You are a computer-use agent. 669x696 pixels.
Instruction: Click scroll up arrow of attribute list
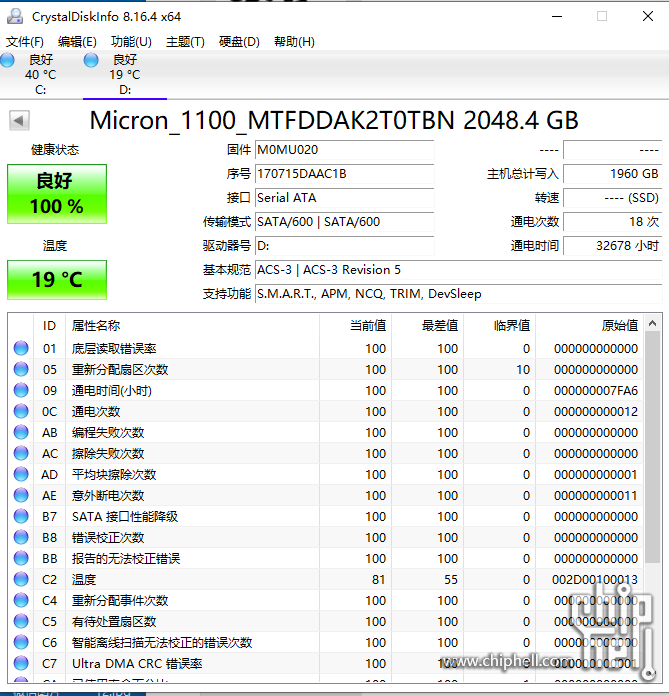pos(652,324)
